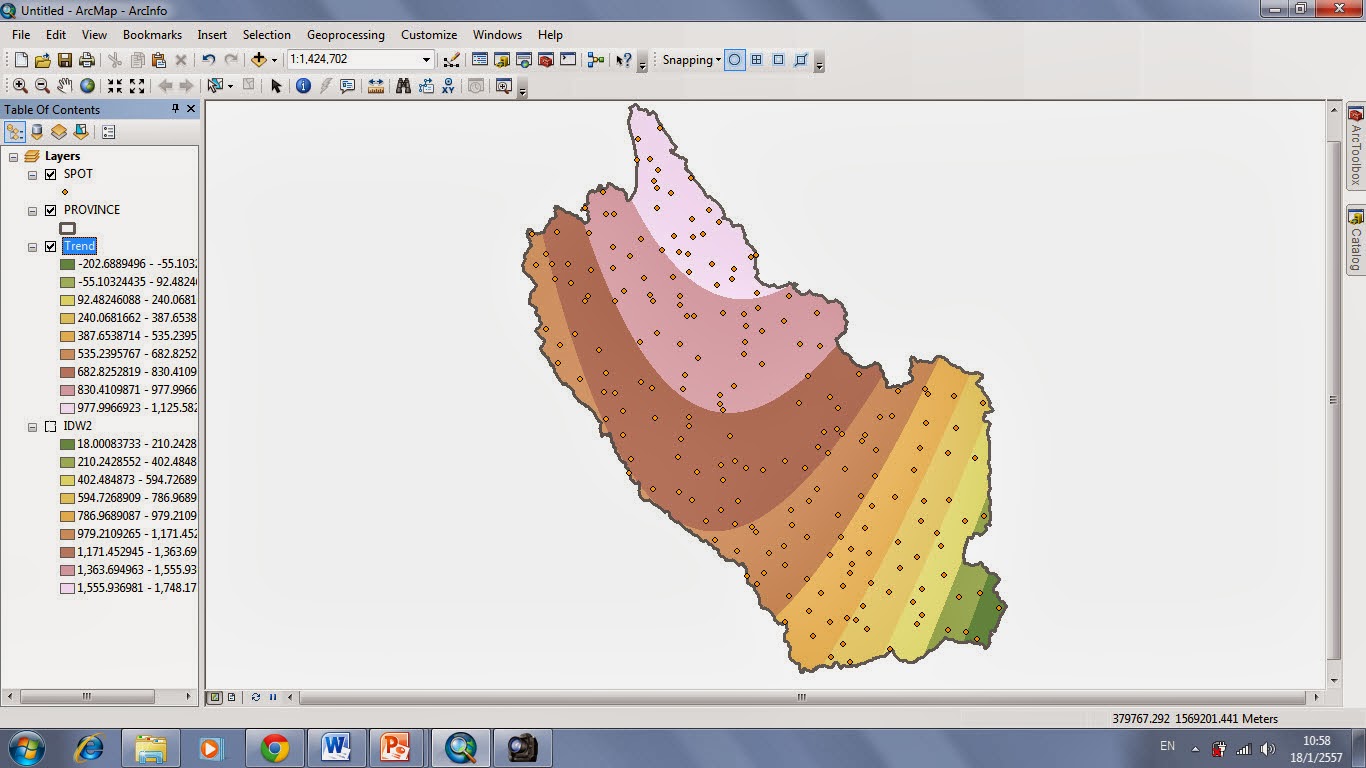Open the Geoprocessing menu
This screenshot has height=768, width=1366.
click(345, 34)
